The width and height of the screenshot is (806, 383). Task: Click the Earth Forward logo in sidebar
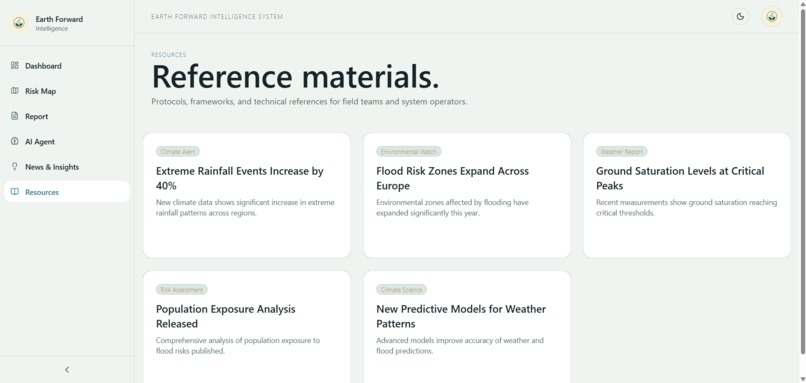(x=19, y=23)
